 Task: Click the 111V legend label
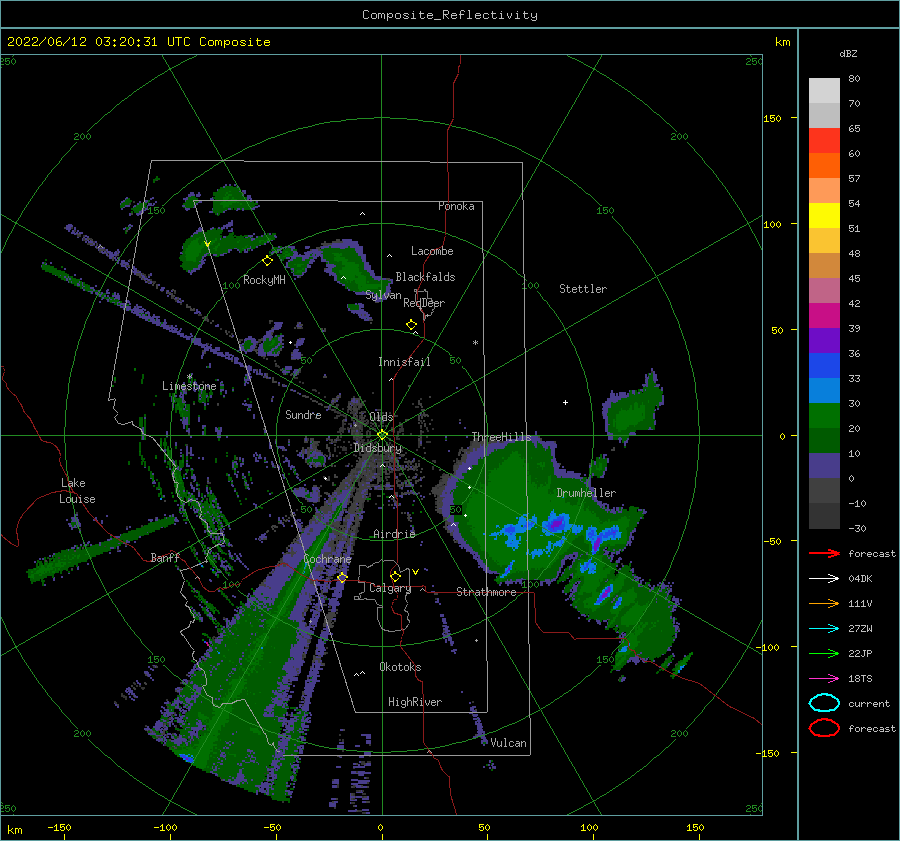[860, 603]
